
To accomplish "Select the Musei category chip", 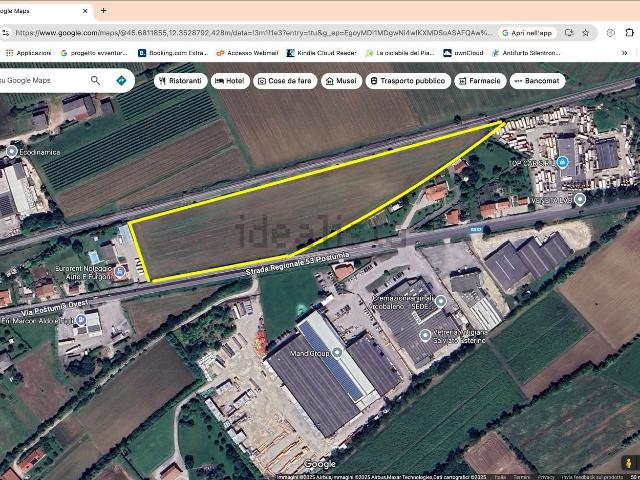I will 341,81.
